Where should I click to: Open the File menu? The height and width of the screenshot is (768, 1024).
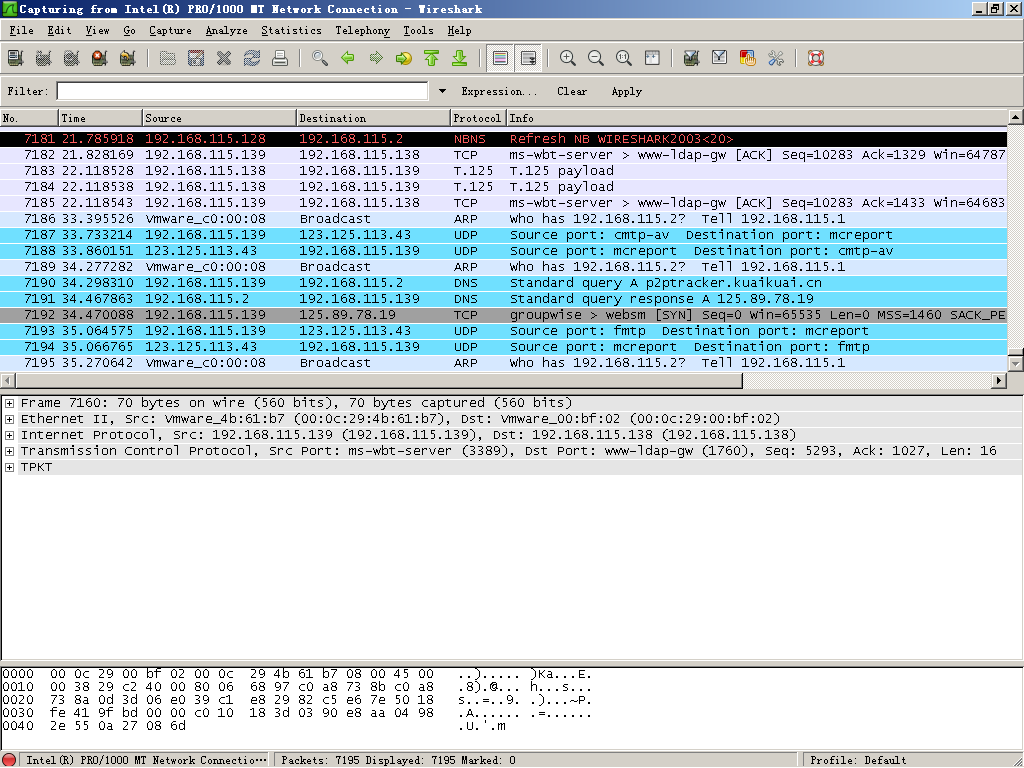coord(21,30)
